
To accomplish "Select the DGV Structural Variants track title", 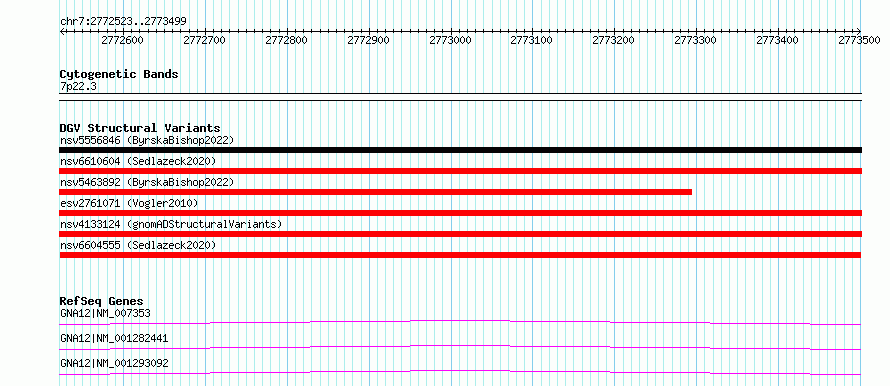I will pos(140,128).
